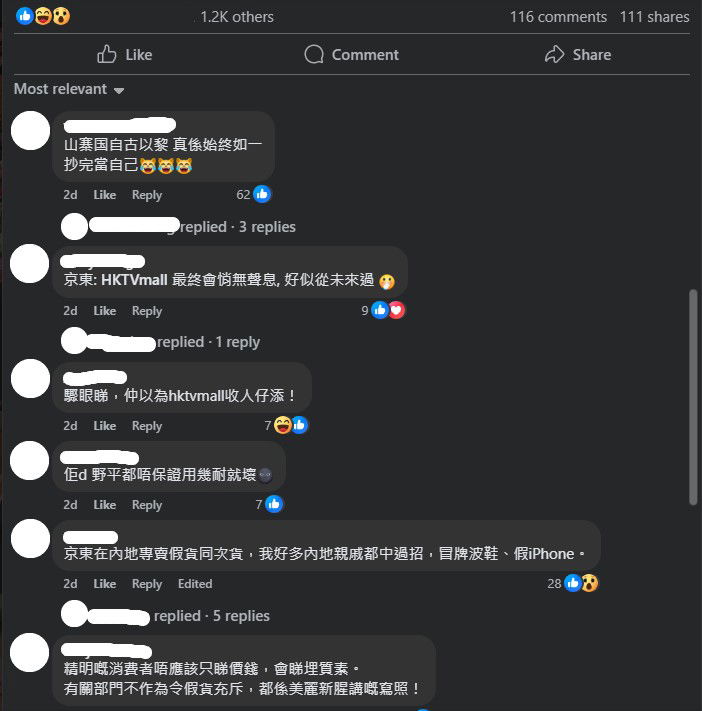View Edited history on 京東在內地 comment
This screenshot has width=702, height=711.
[x=195, y=584]
